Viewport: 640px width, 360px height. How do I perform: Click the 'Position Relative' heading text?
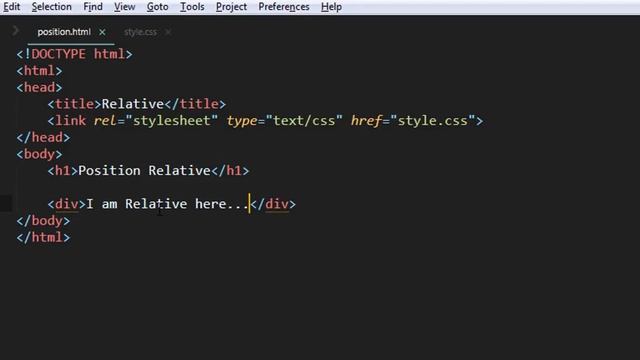[x=144, y=171]
